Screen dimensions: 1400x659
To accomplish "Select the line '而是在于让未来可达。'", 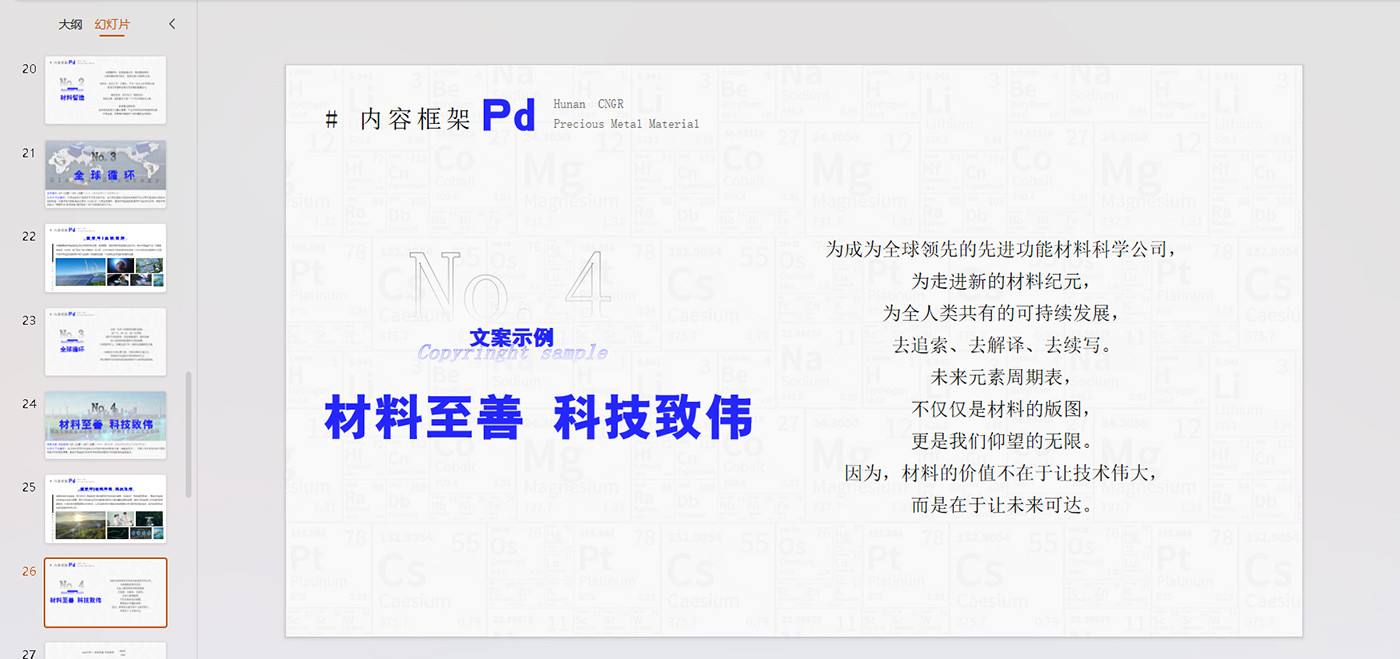I will tap(1001, 506).
